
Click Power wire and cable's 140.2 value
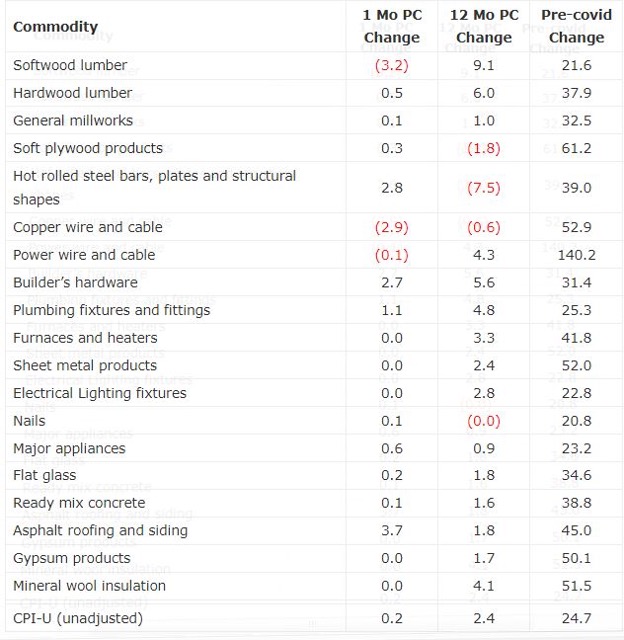tap(577, 255)
